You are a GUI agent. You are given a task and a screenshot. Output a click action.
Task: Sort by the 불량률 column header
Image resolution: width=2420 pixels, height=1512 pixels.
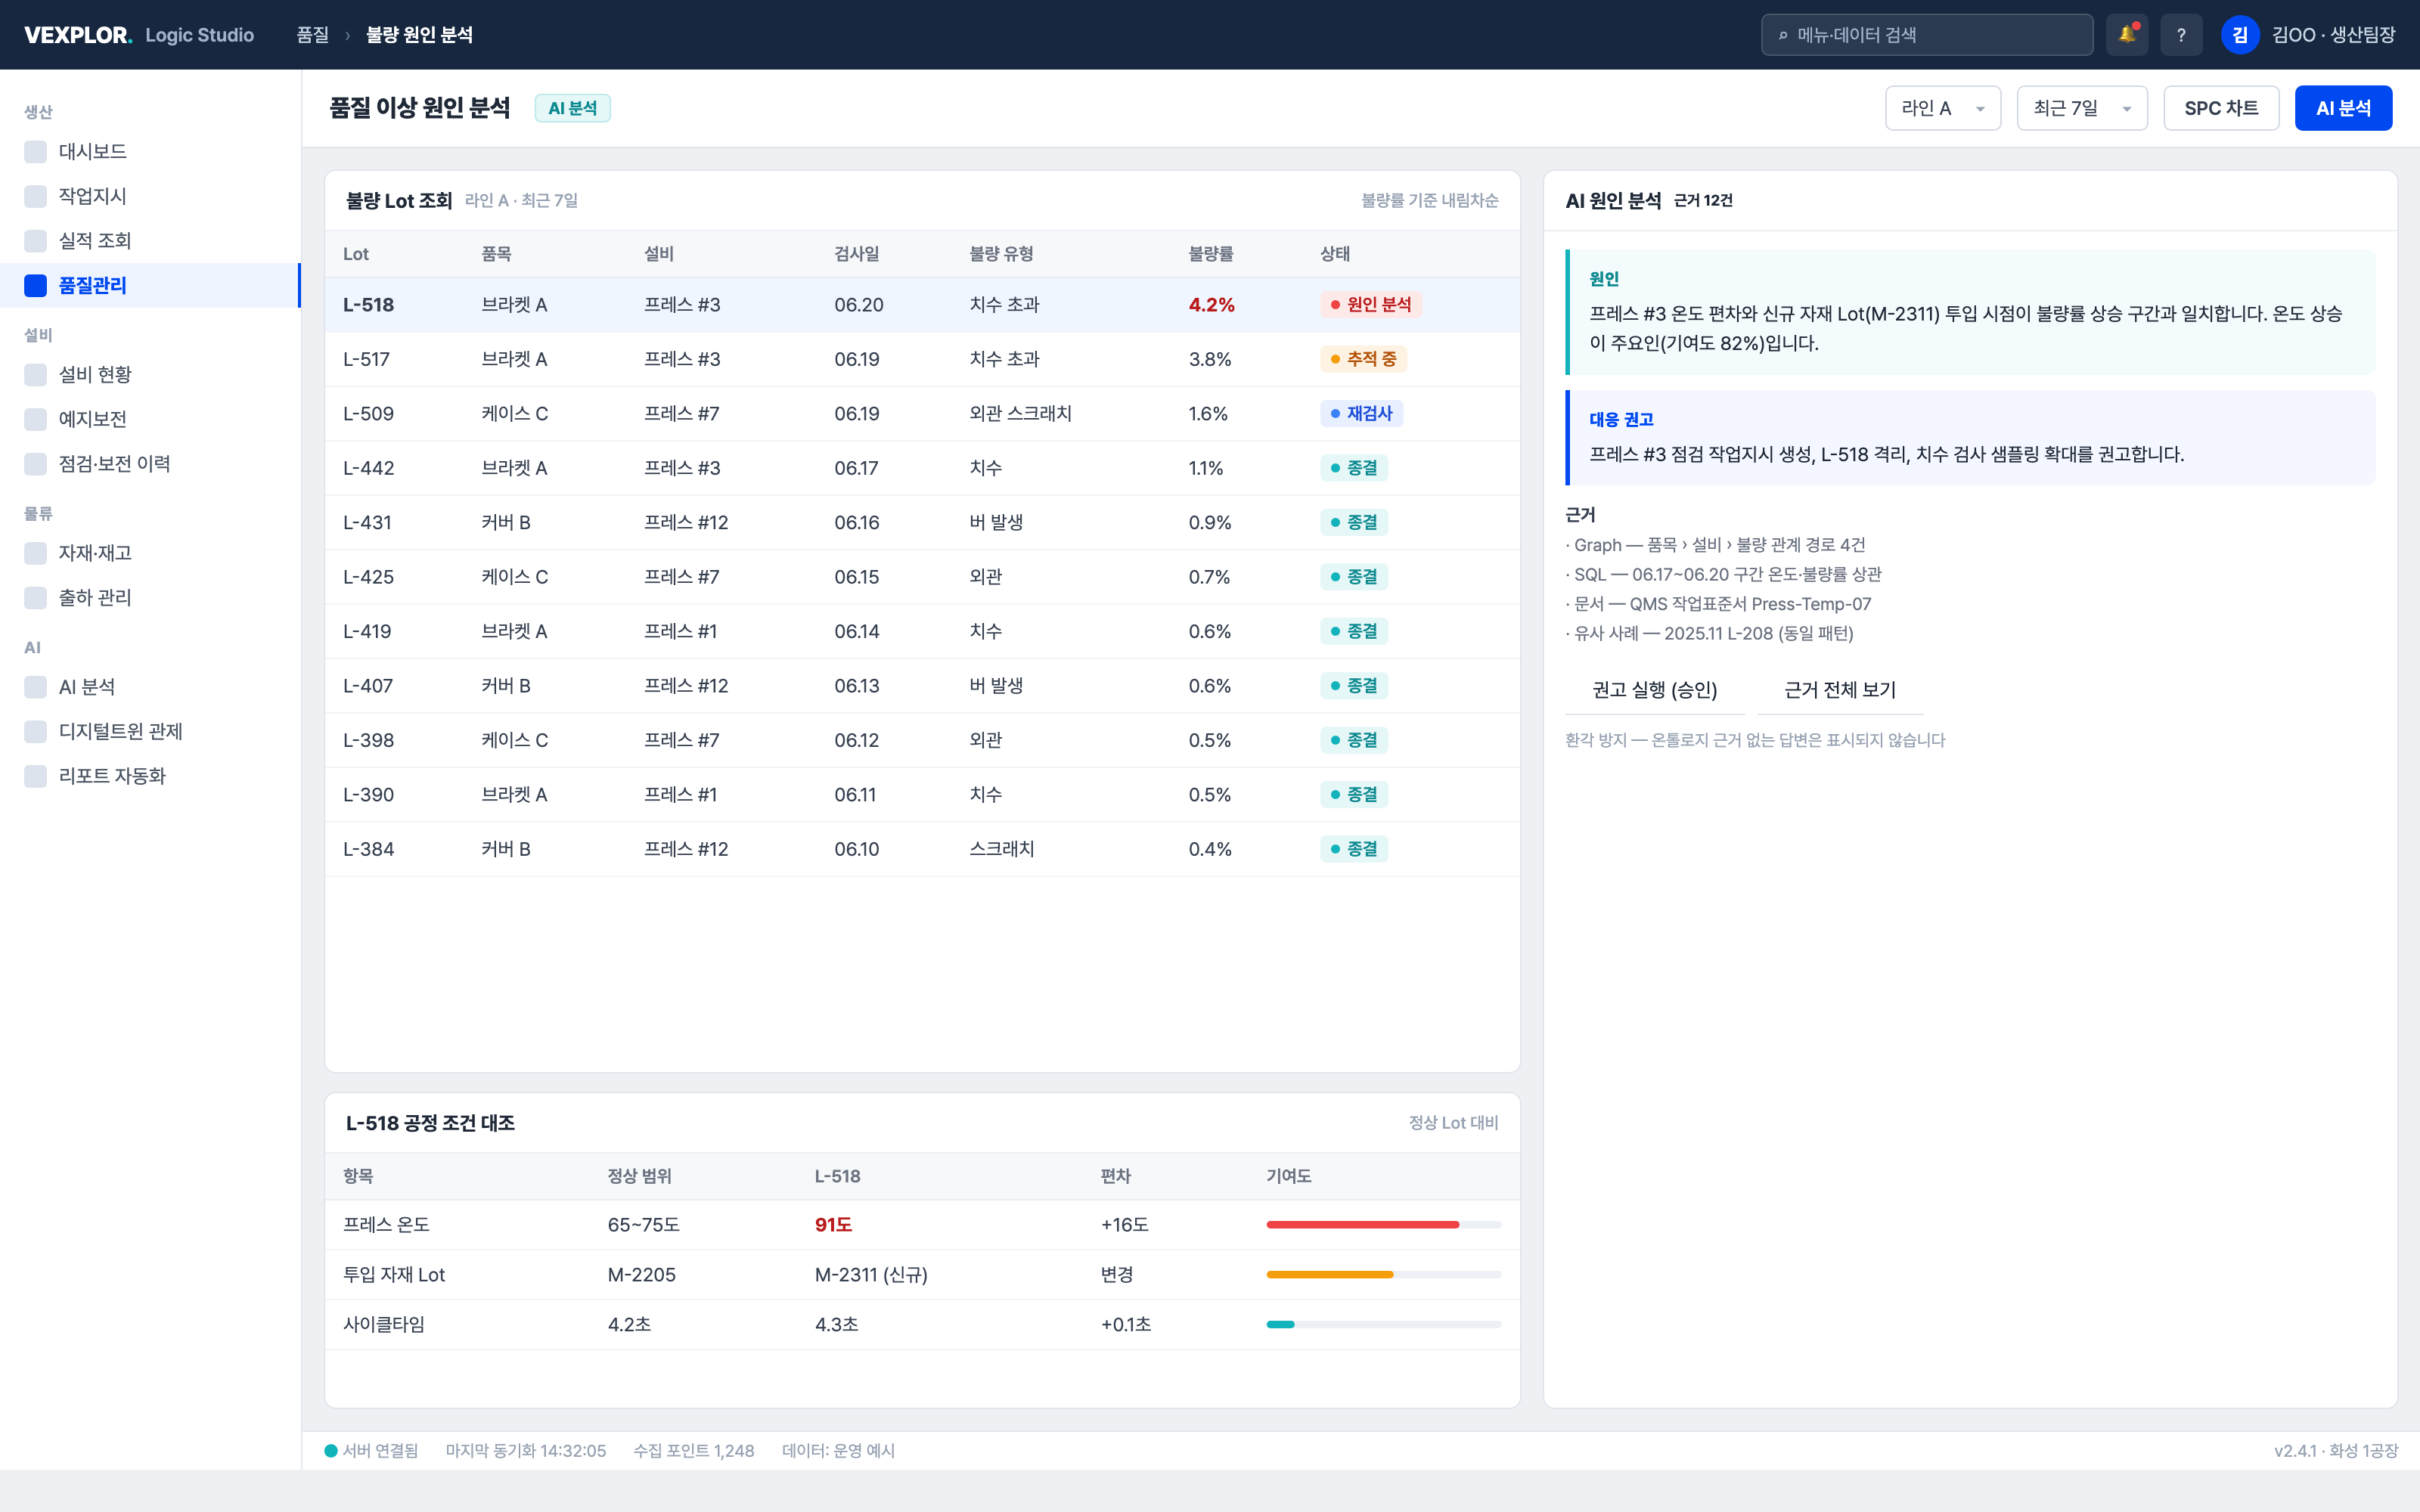pos(1210,254)
